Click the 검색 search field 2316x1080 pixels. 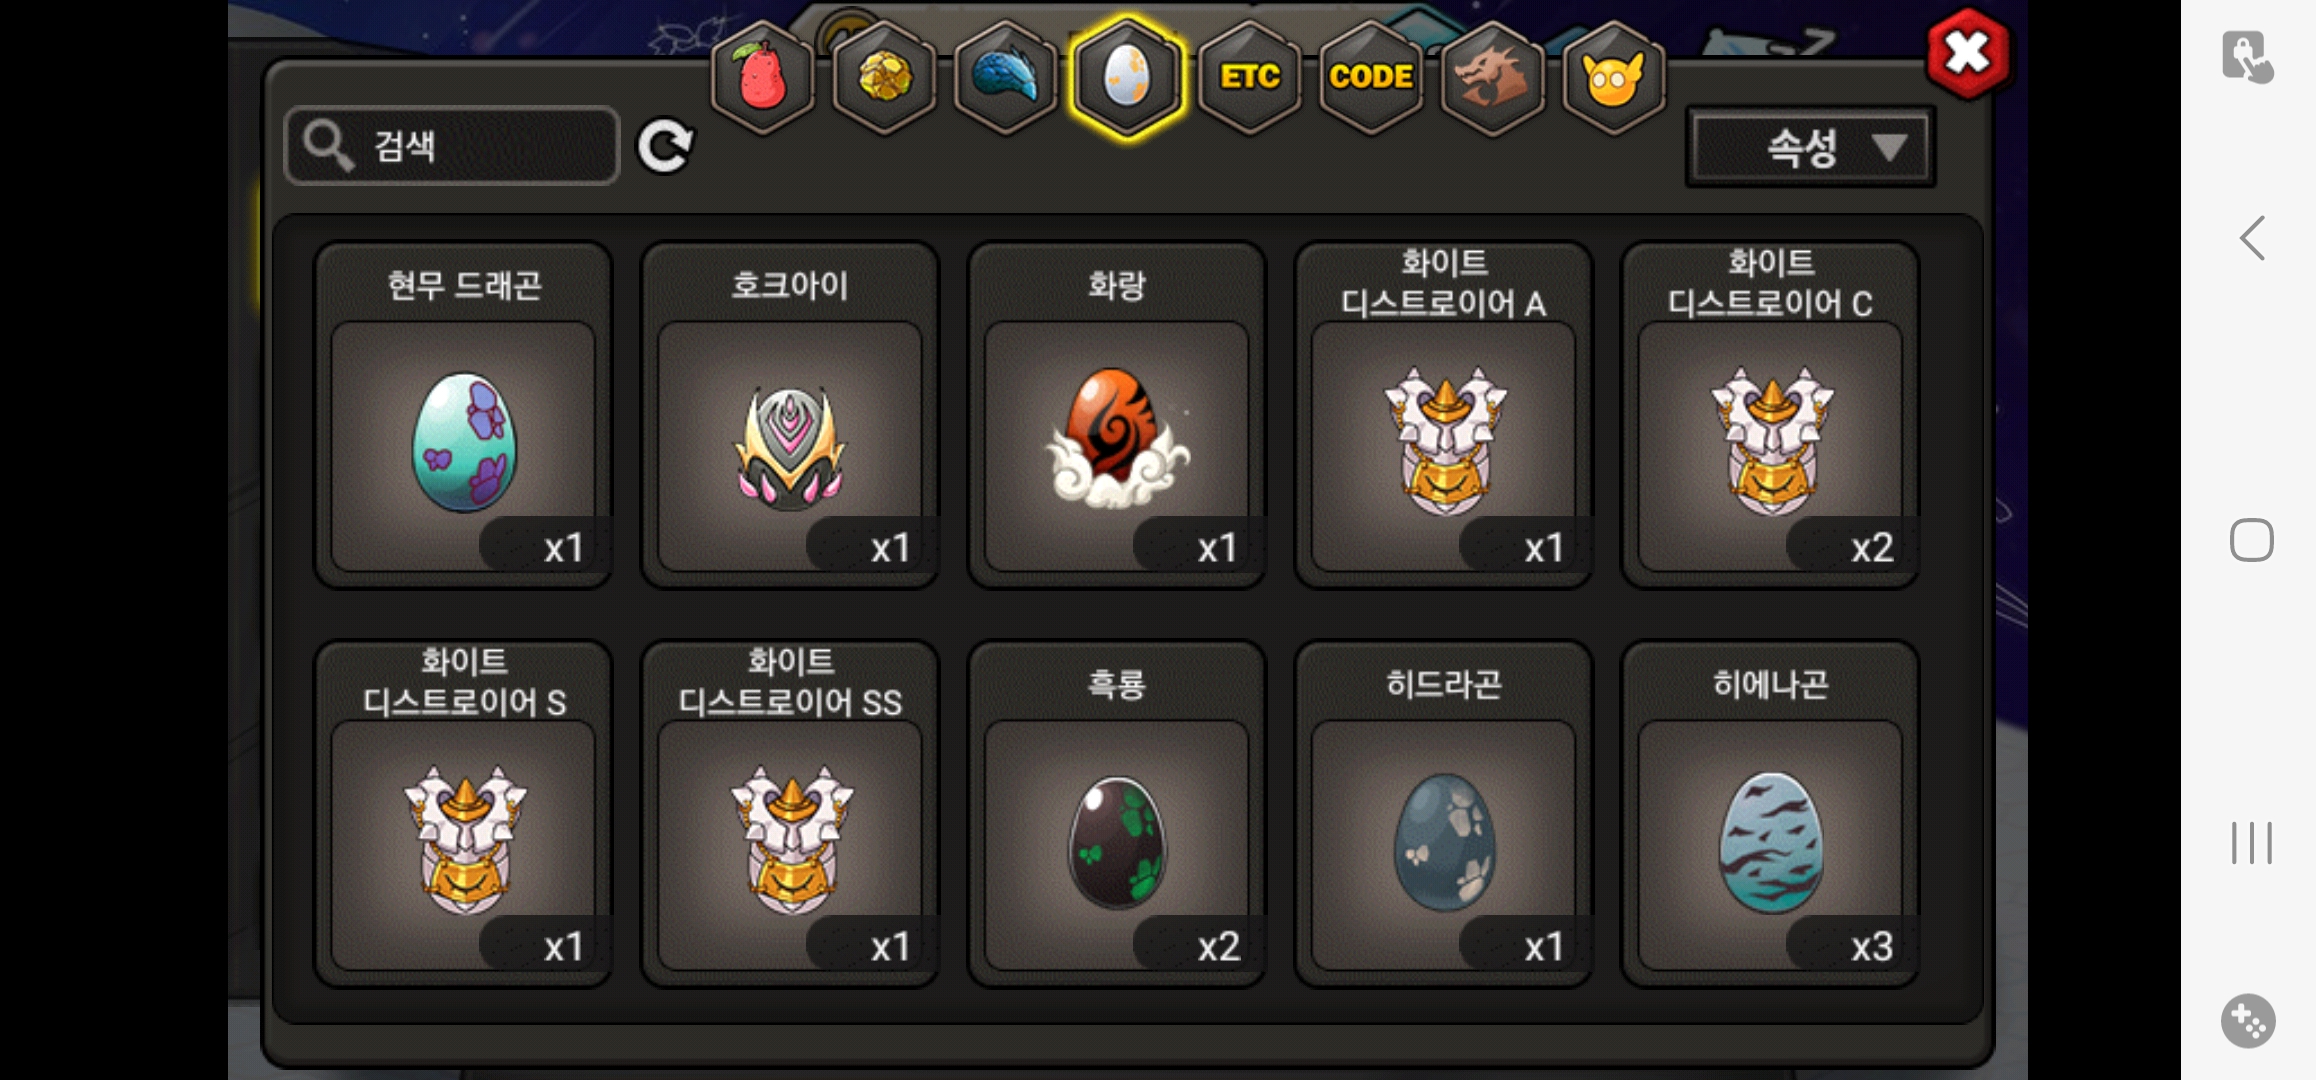[x=452, y=146]
